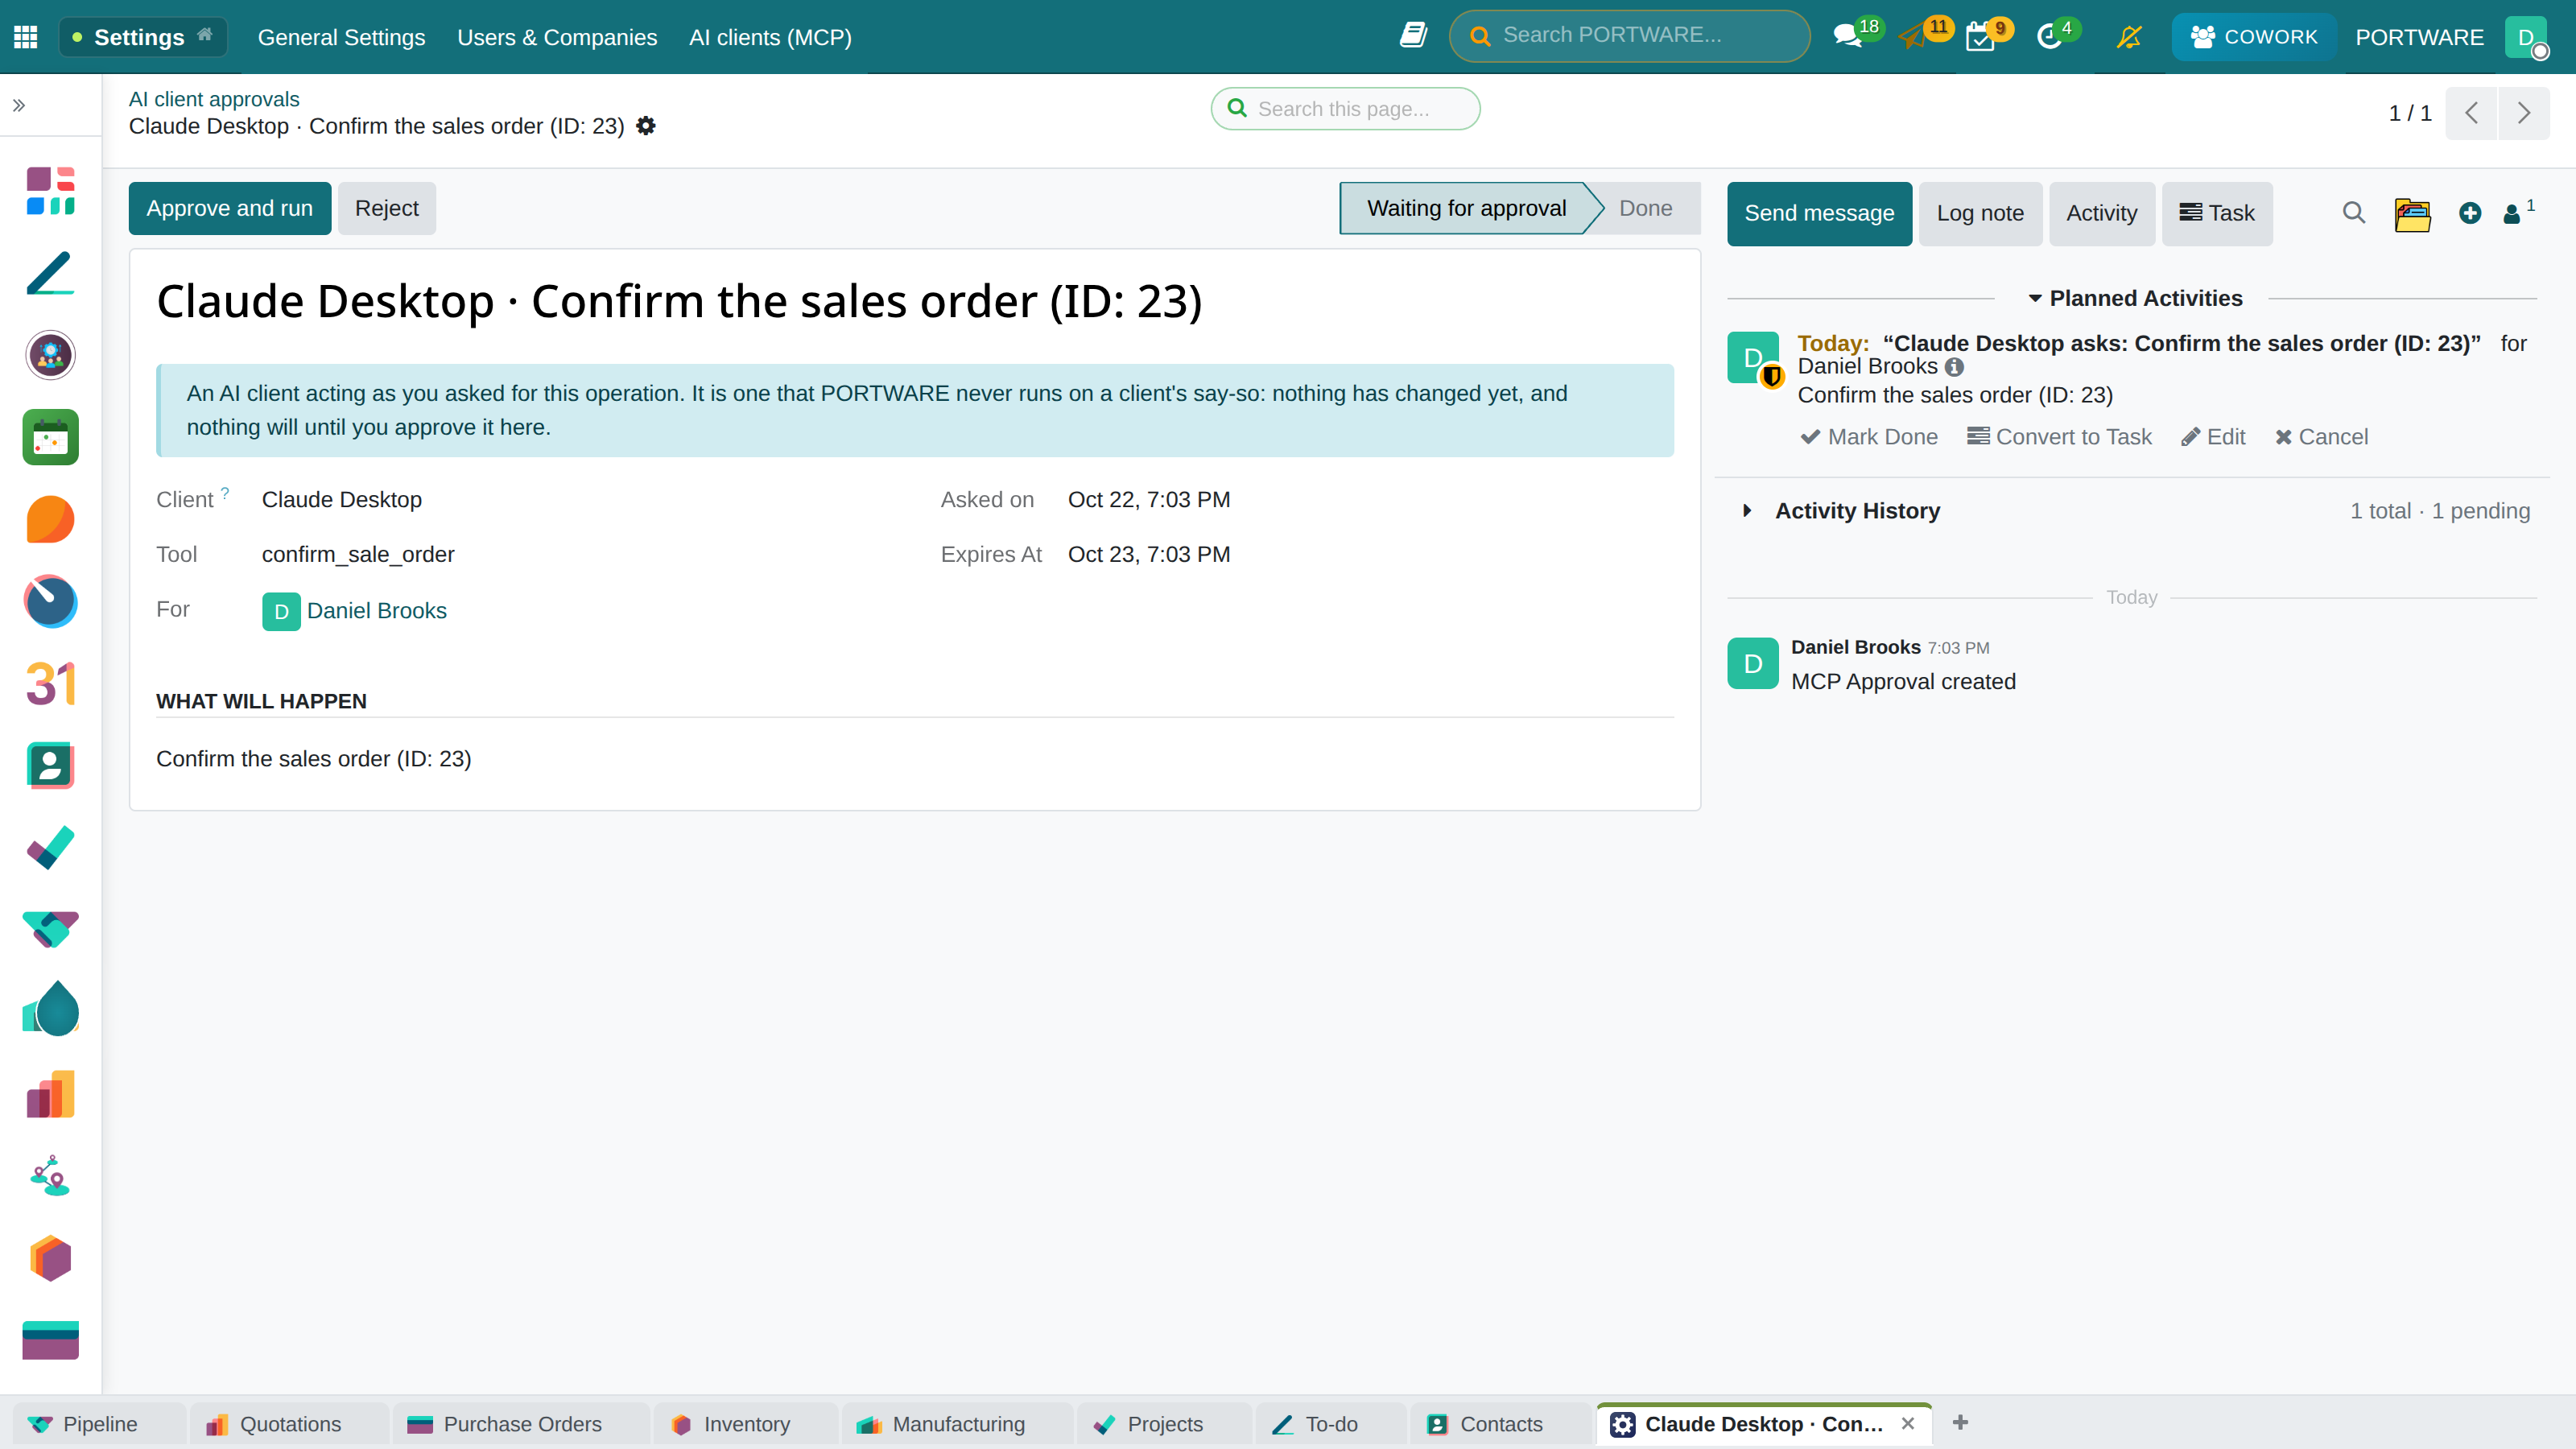Open the hexagon Inventory icon in sidebar
Screen dimensions: 2576x1449
[x=50, y=1258]
